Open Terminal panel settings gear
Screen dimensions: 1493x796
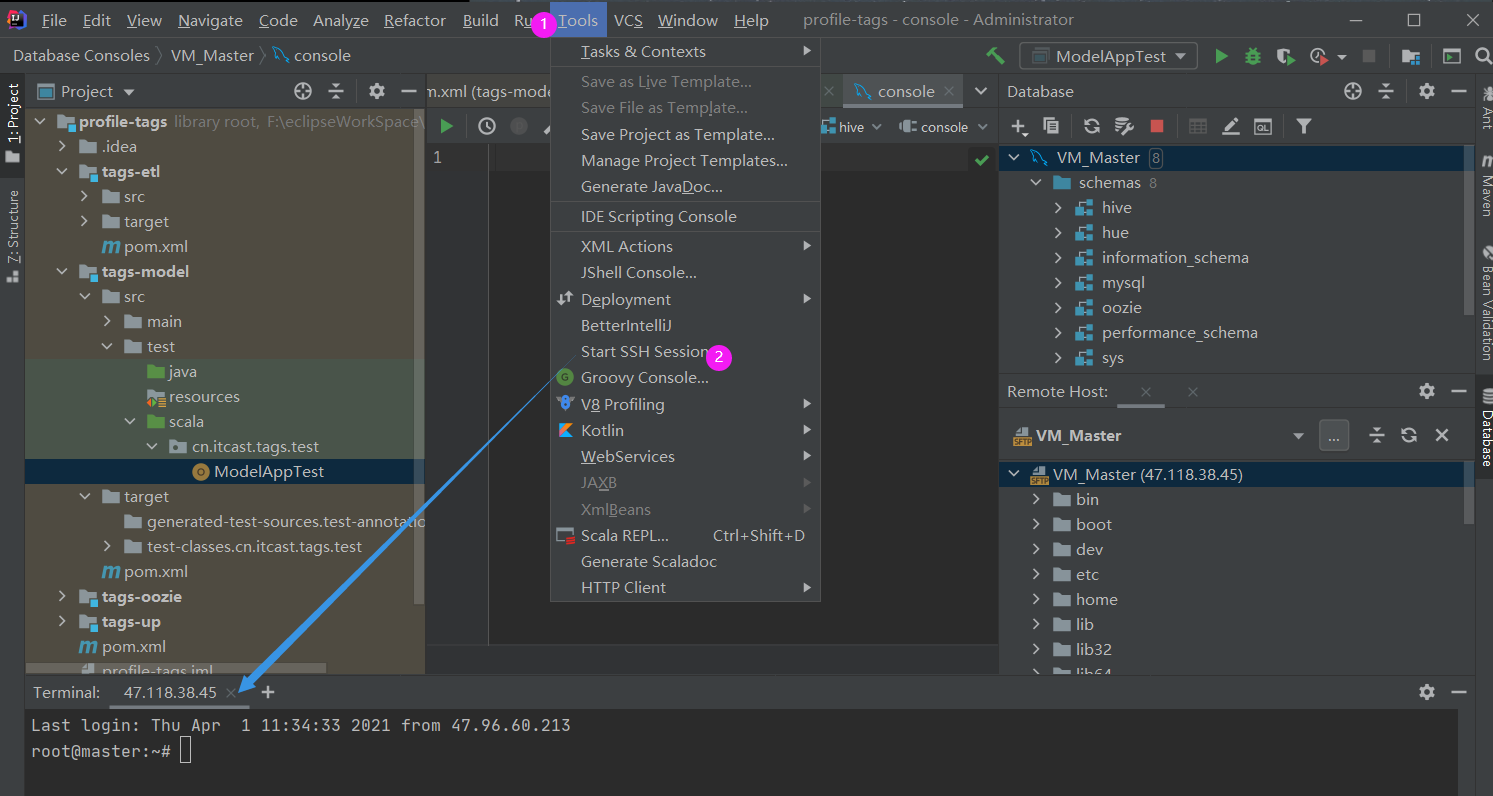(1427, 692)
